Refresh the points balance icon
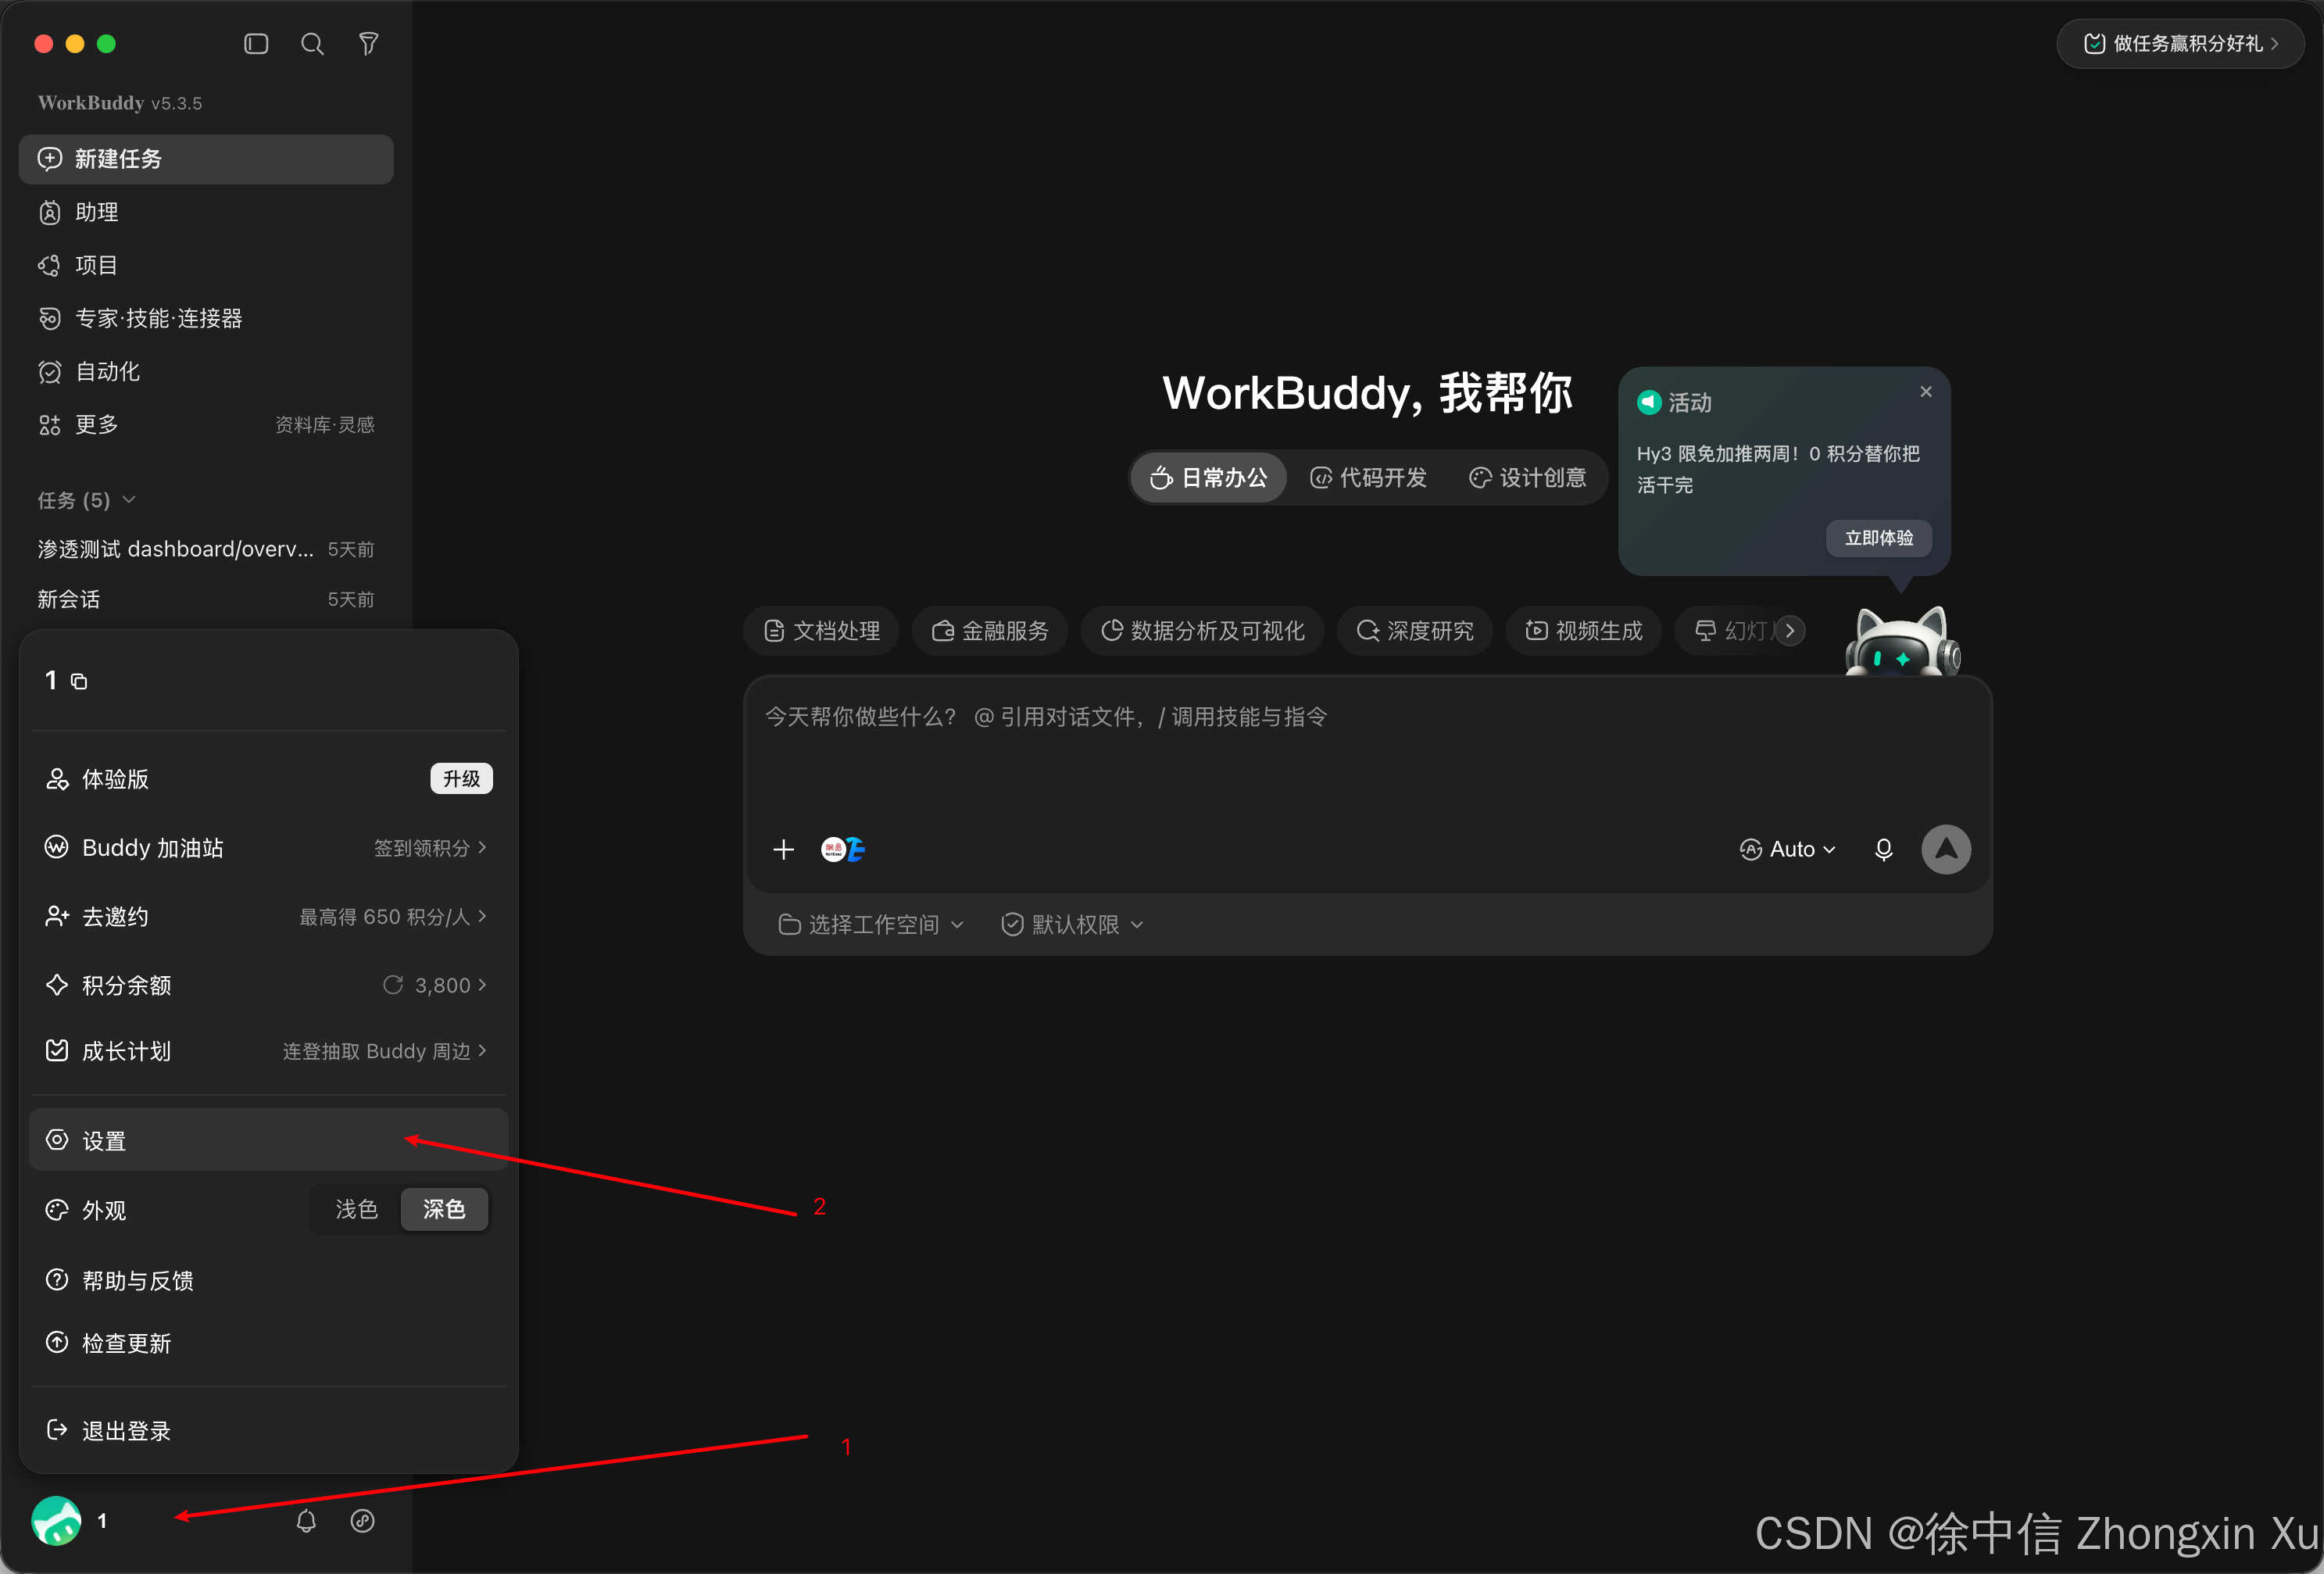 (x=393, y=985)
